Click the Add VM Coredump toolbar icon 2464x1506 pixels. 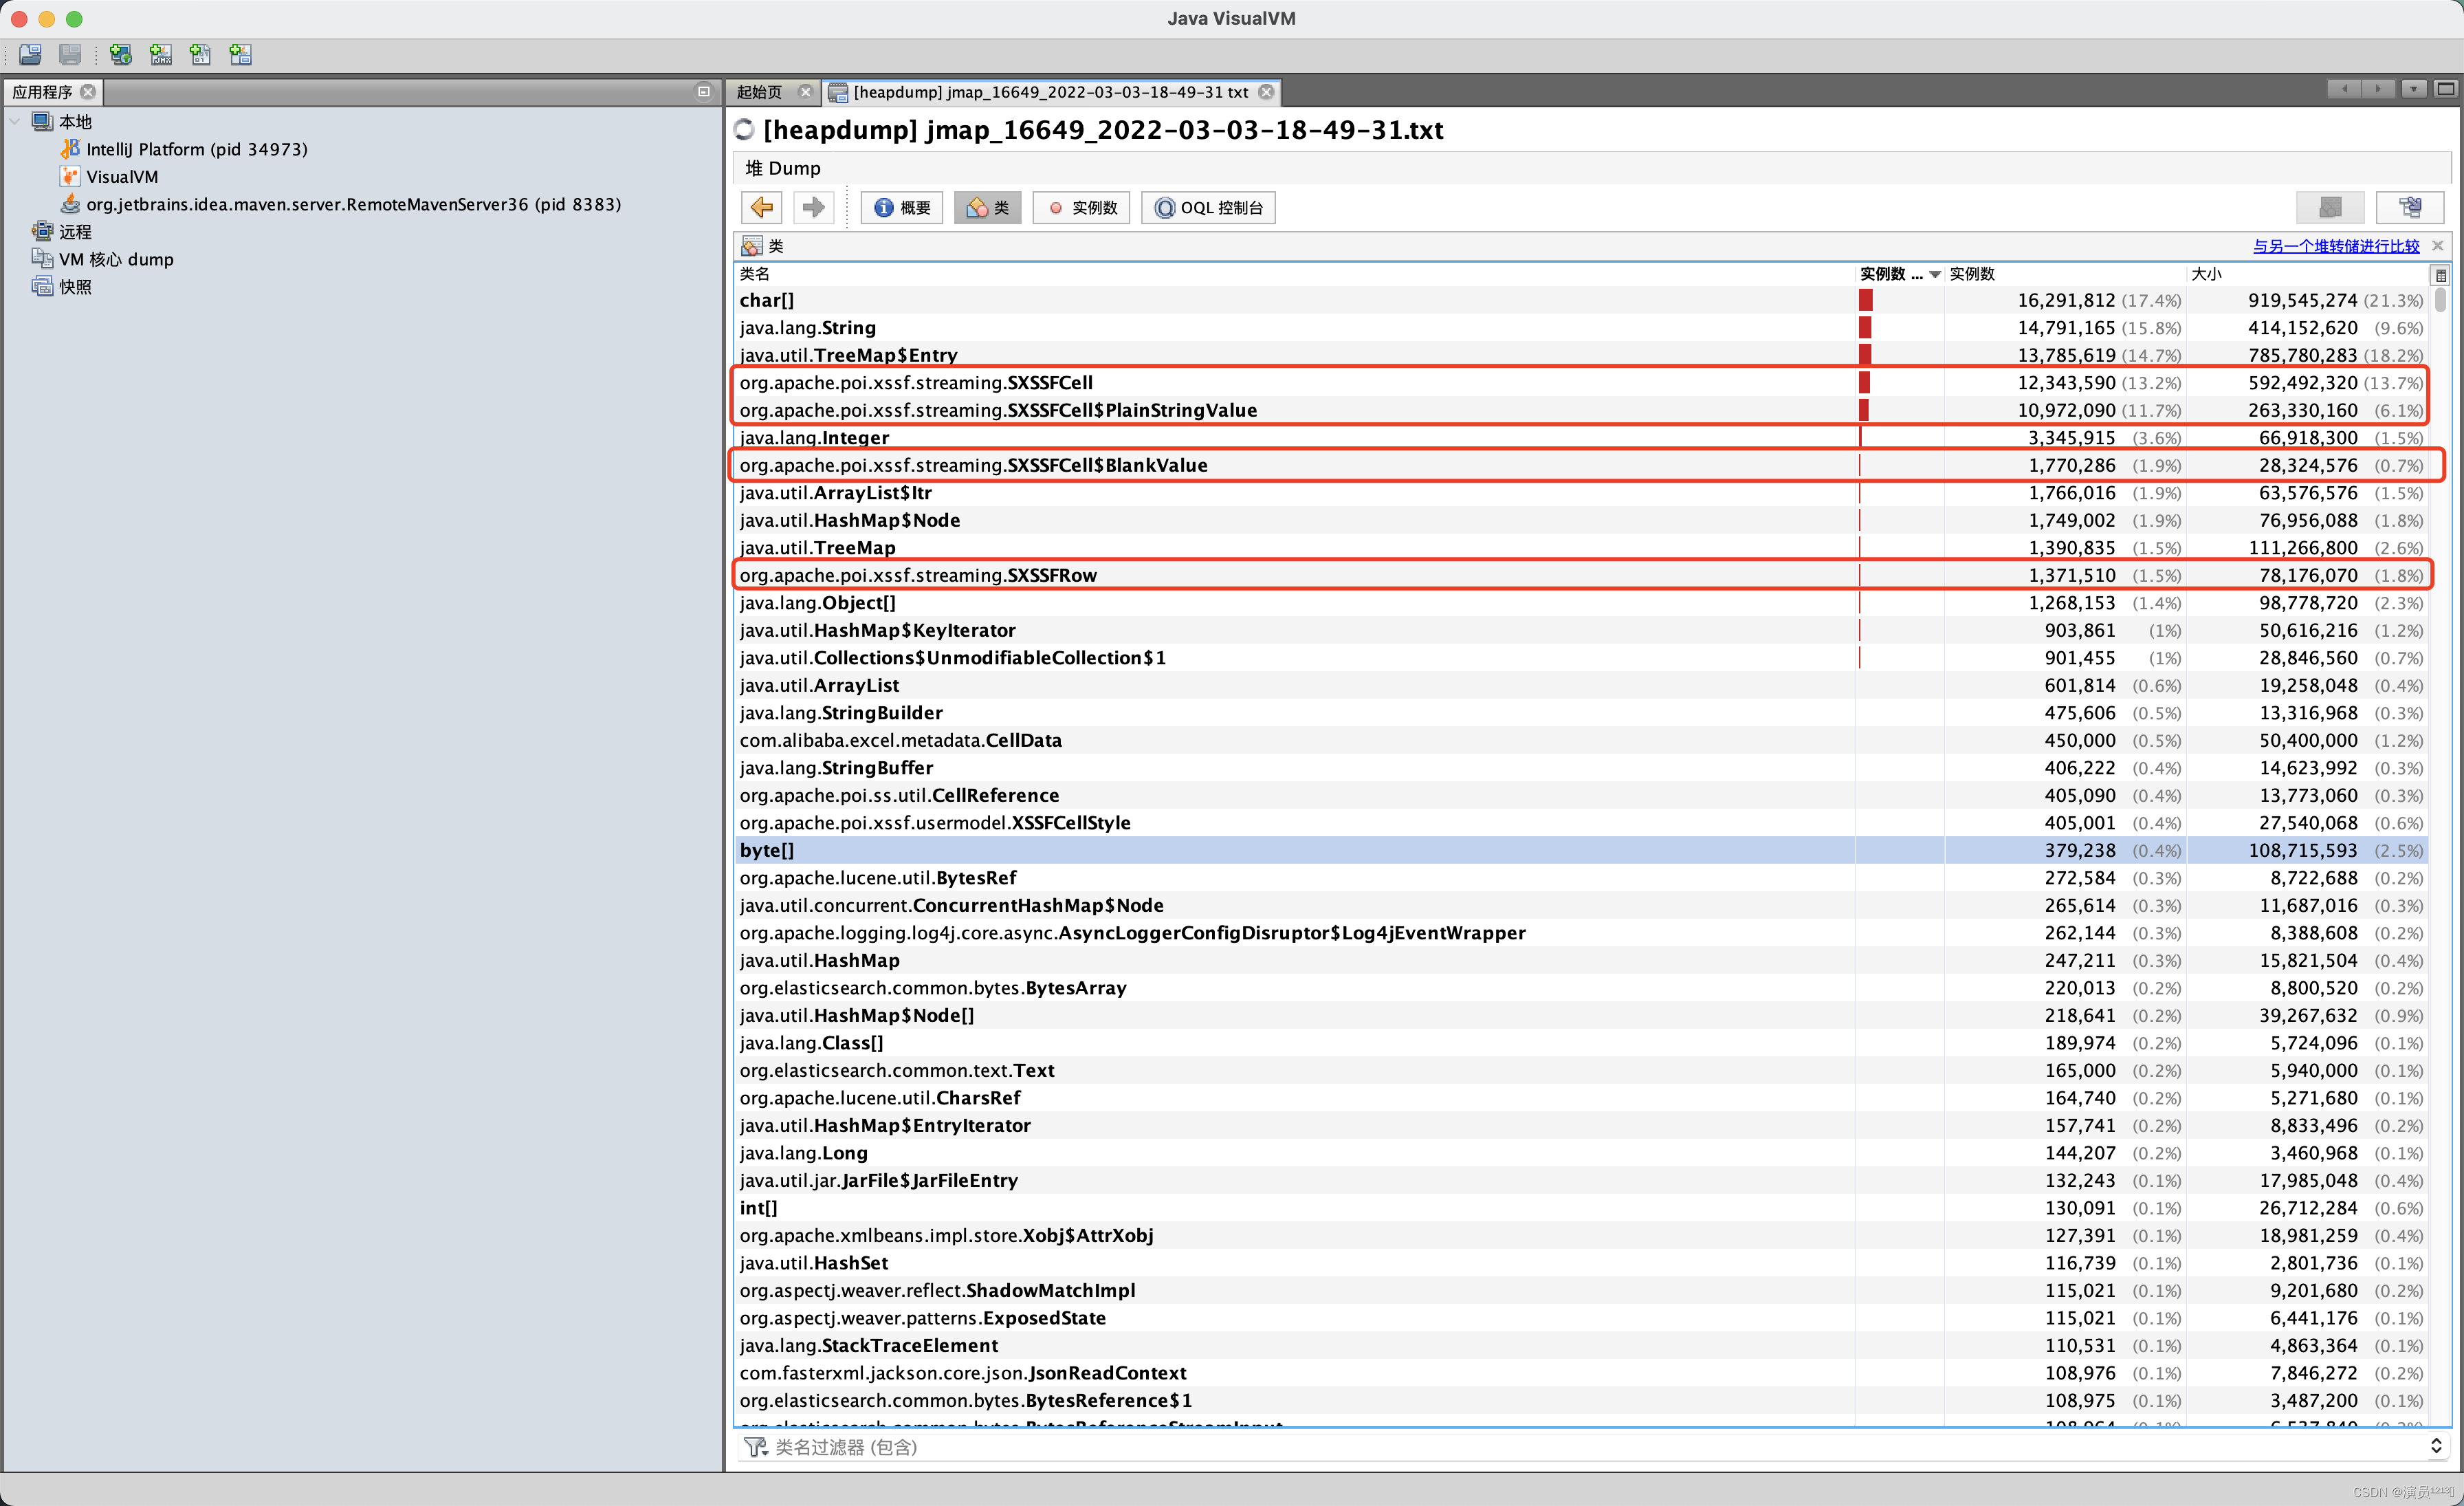tap(200, 54)
